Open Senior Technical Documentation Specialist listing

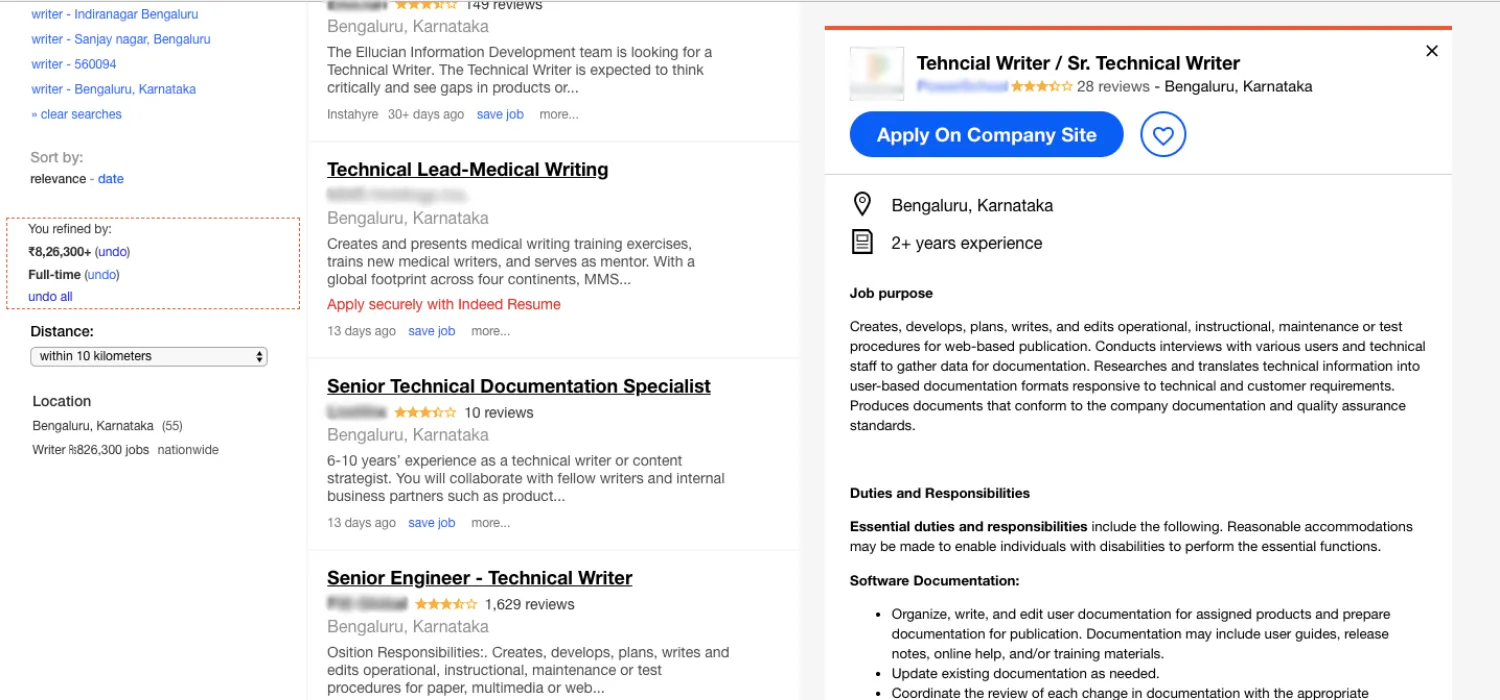pyautogui.click(x=518, y=387)
